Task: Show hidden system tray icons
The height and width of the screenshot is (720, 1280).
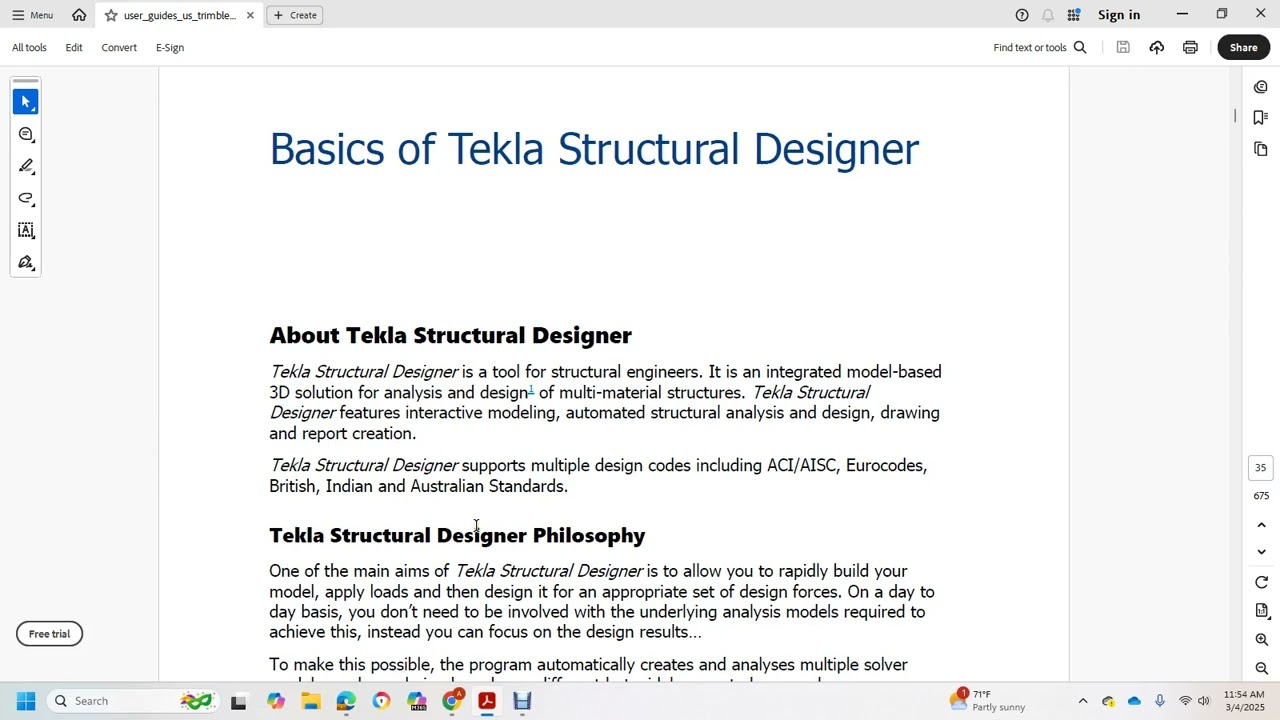Action: point(1083,701)
